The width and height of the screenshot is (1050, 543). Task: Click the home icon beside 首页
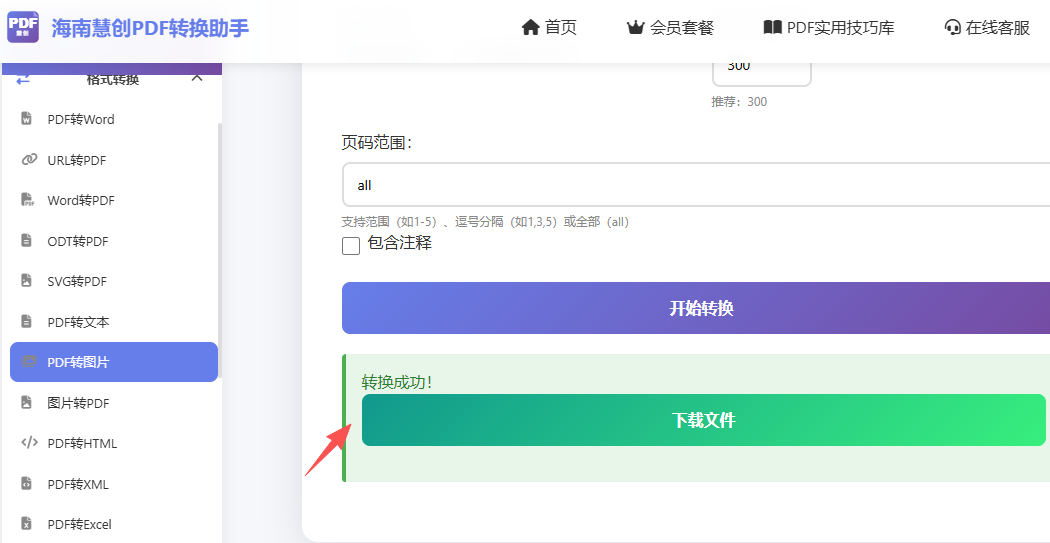530,27
